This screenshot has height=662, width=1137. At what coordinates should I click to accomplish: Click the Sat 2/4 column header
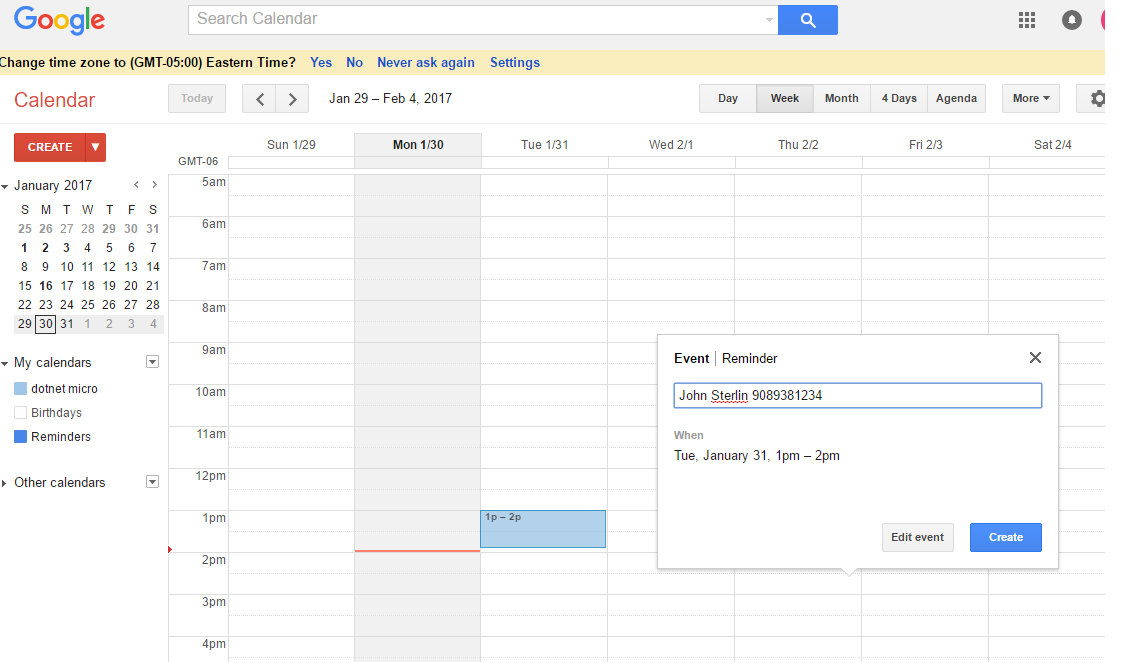coord(1052,144)
